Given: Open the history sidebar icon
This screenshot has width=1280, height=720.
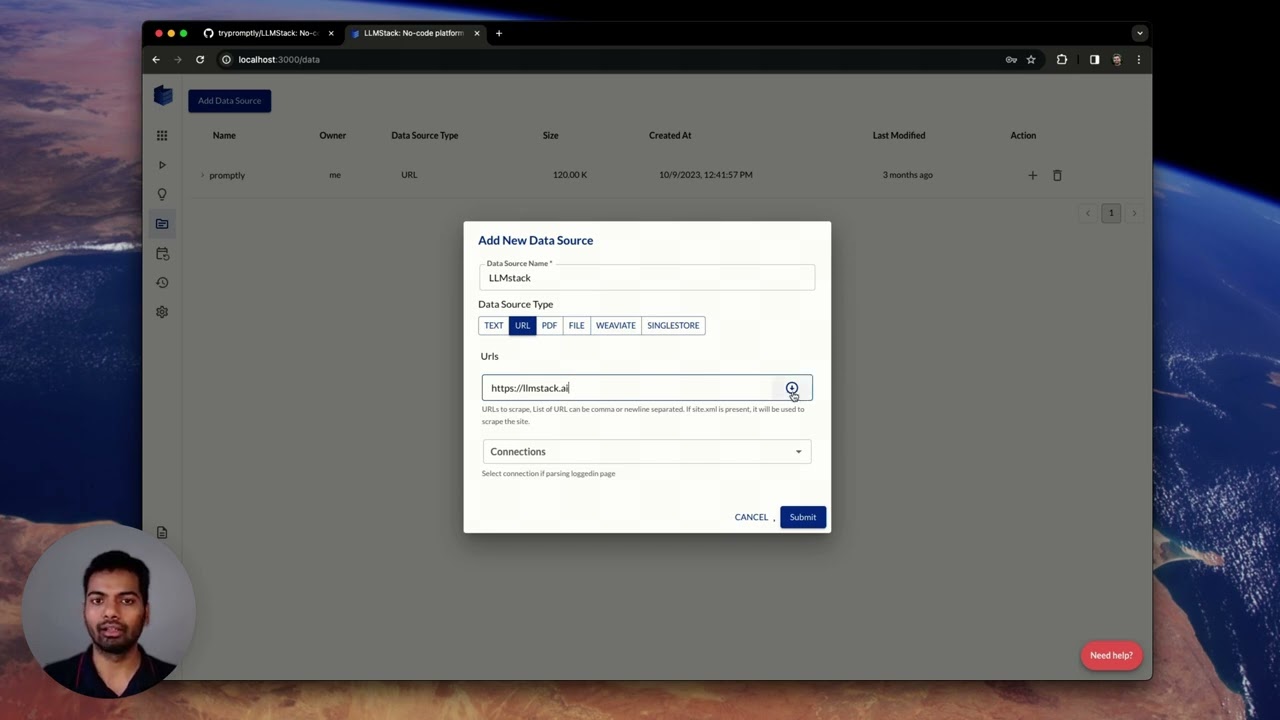Looking at the screenshot, I should coord(162,283).
